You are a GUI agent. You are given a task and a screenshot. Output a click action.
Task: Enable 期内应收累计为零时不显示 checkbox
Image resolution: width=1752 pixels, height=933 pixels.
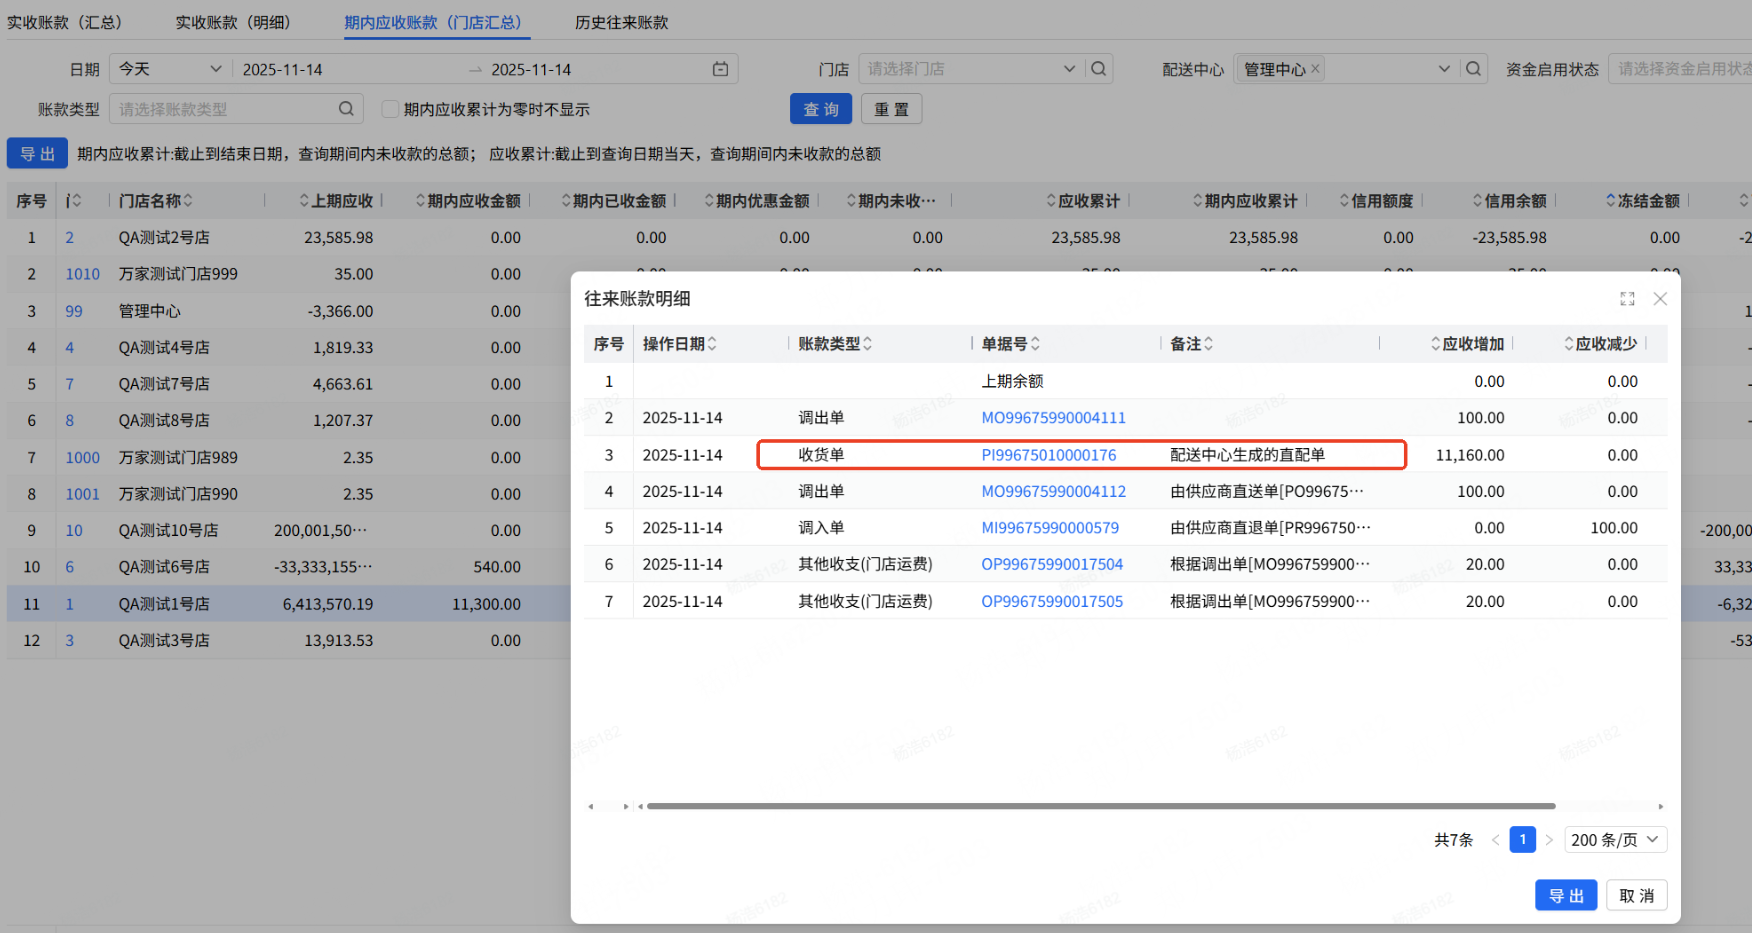(x=391, y=109)
